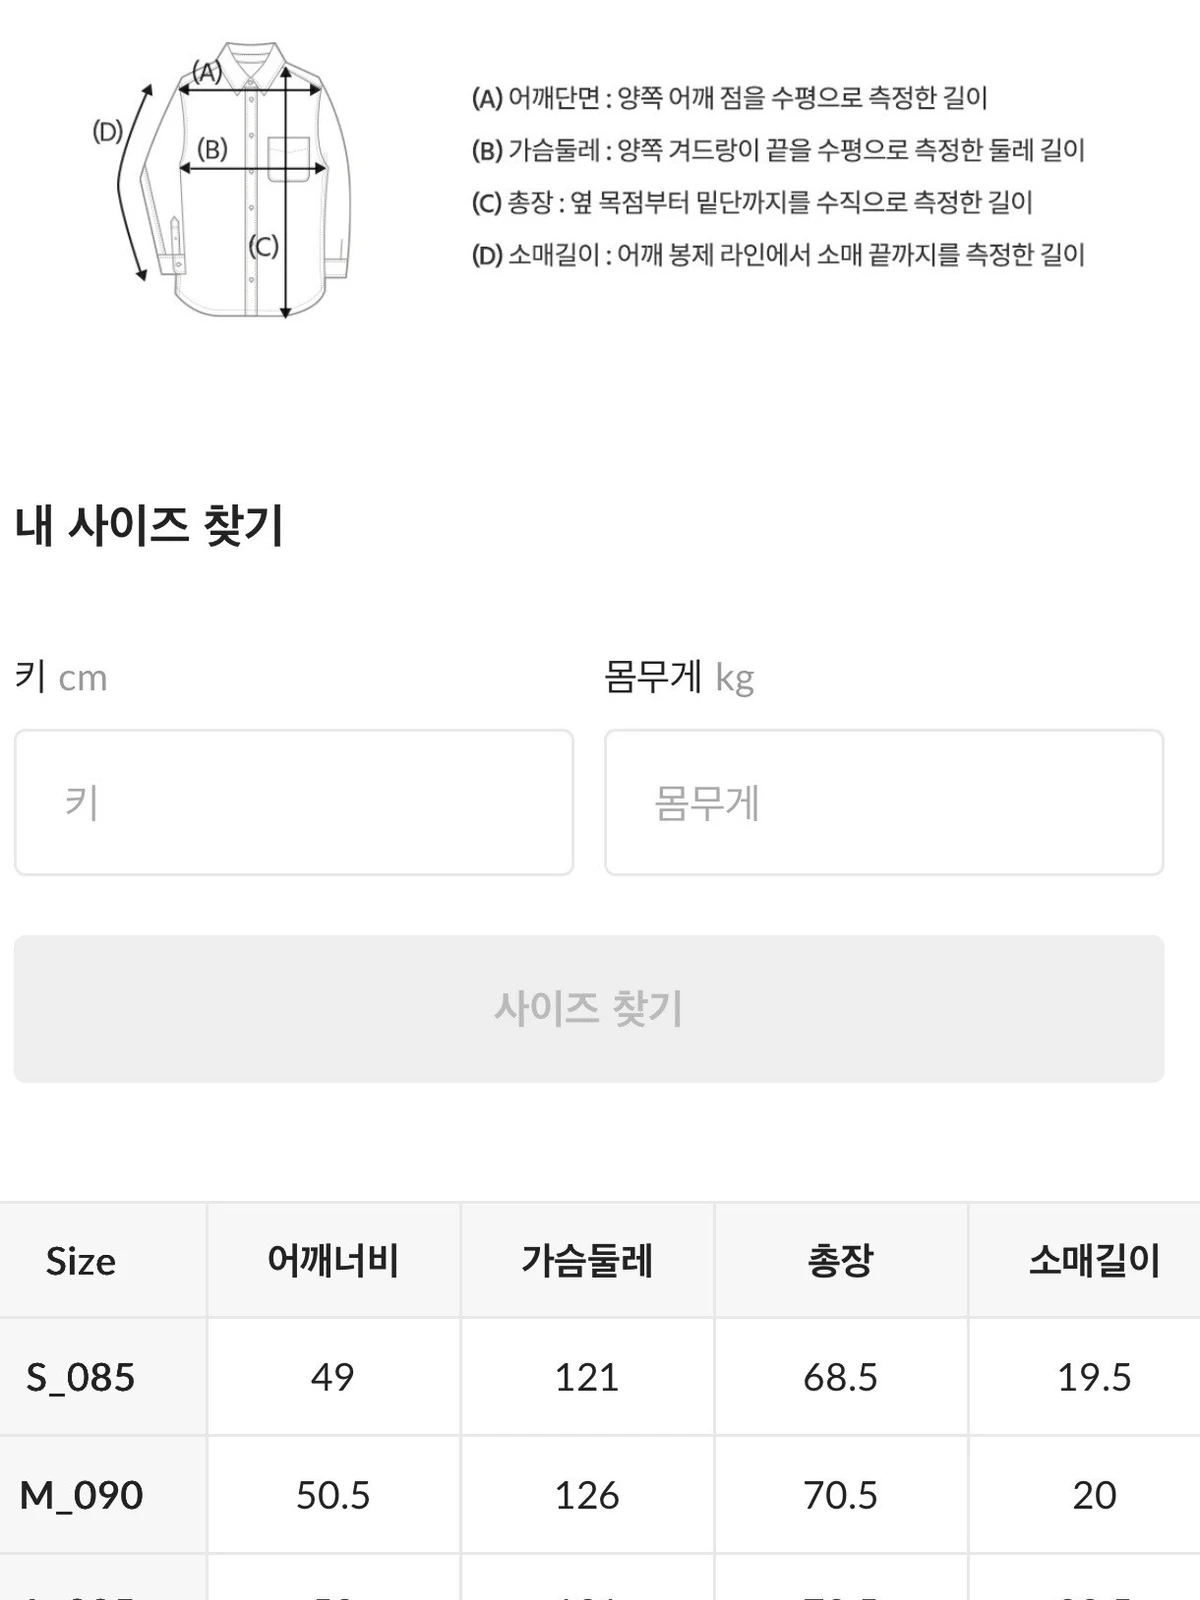Click the 키 cm label

pyautogui.click(x=61, y=677)
